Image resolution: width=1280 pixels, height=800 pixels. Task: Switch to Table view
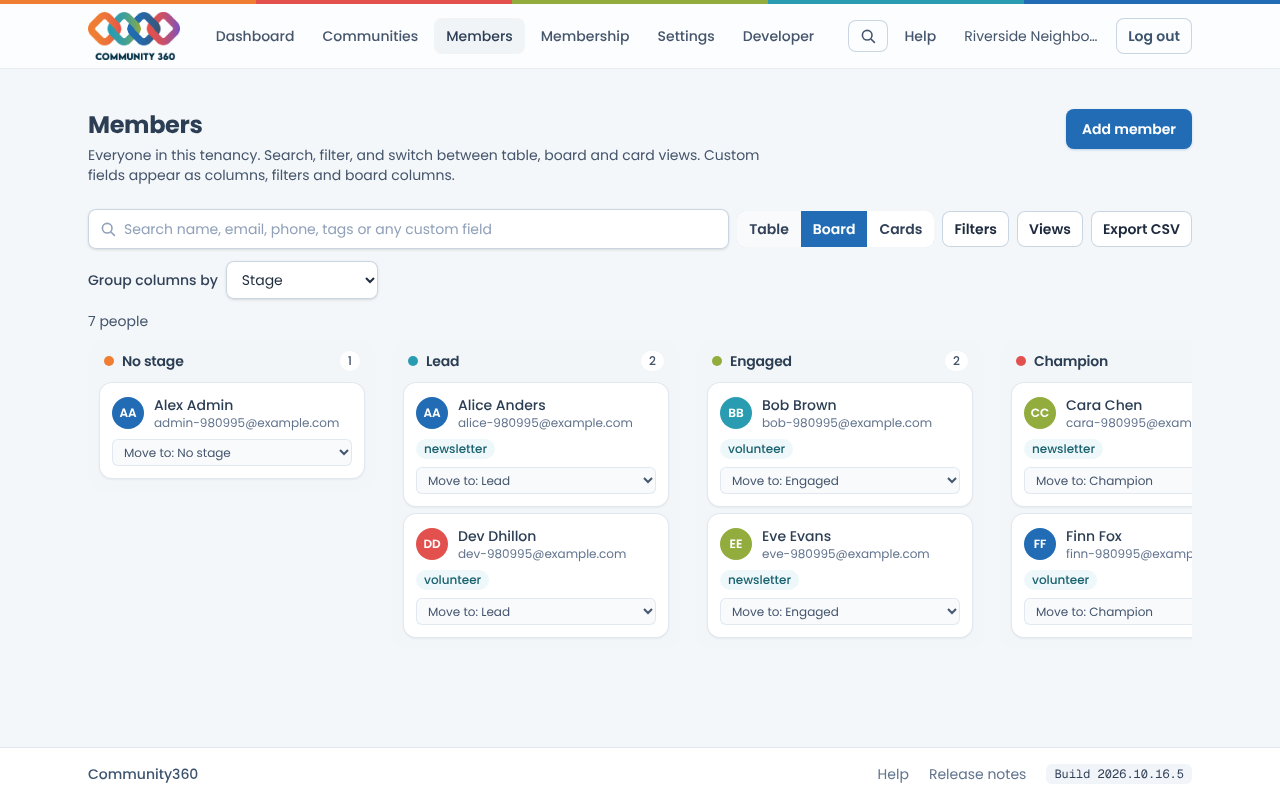point(769,229)
